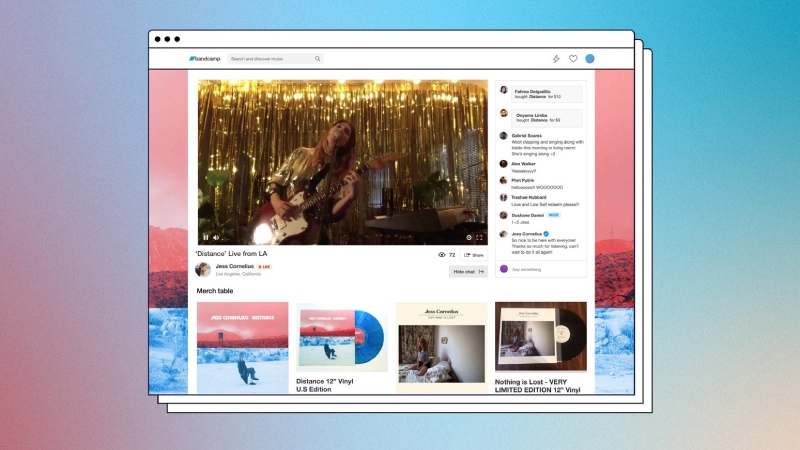
Task: Open the heart wishlist icon
Action: 573,59
